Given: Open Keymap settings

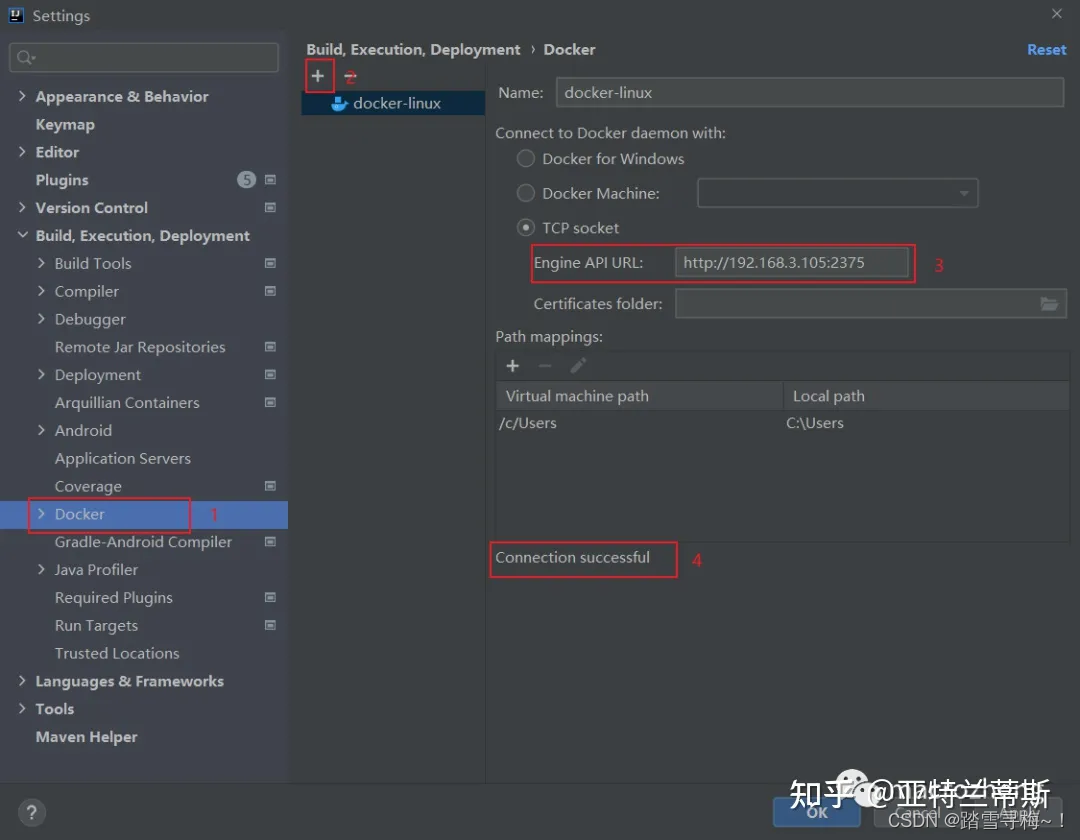Looking at the screenshot, I should pyautogui.click(x=65, y=125).
